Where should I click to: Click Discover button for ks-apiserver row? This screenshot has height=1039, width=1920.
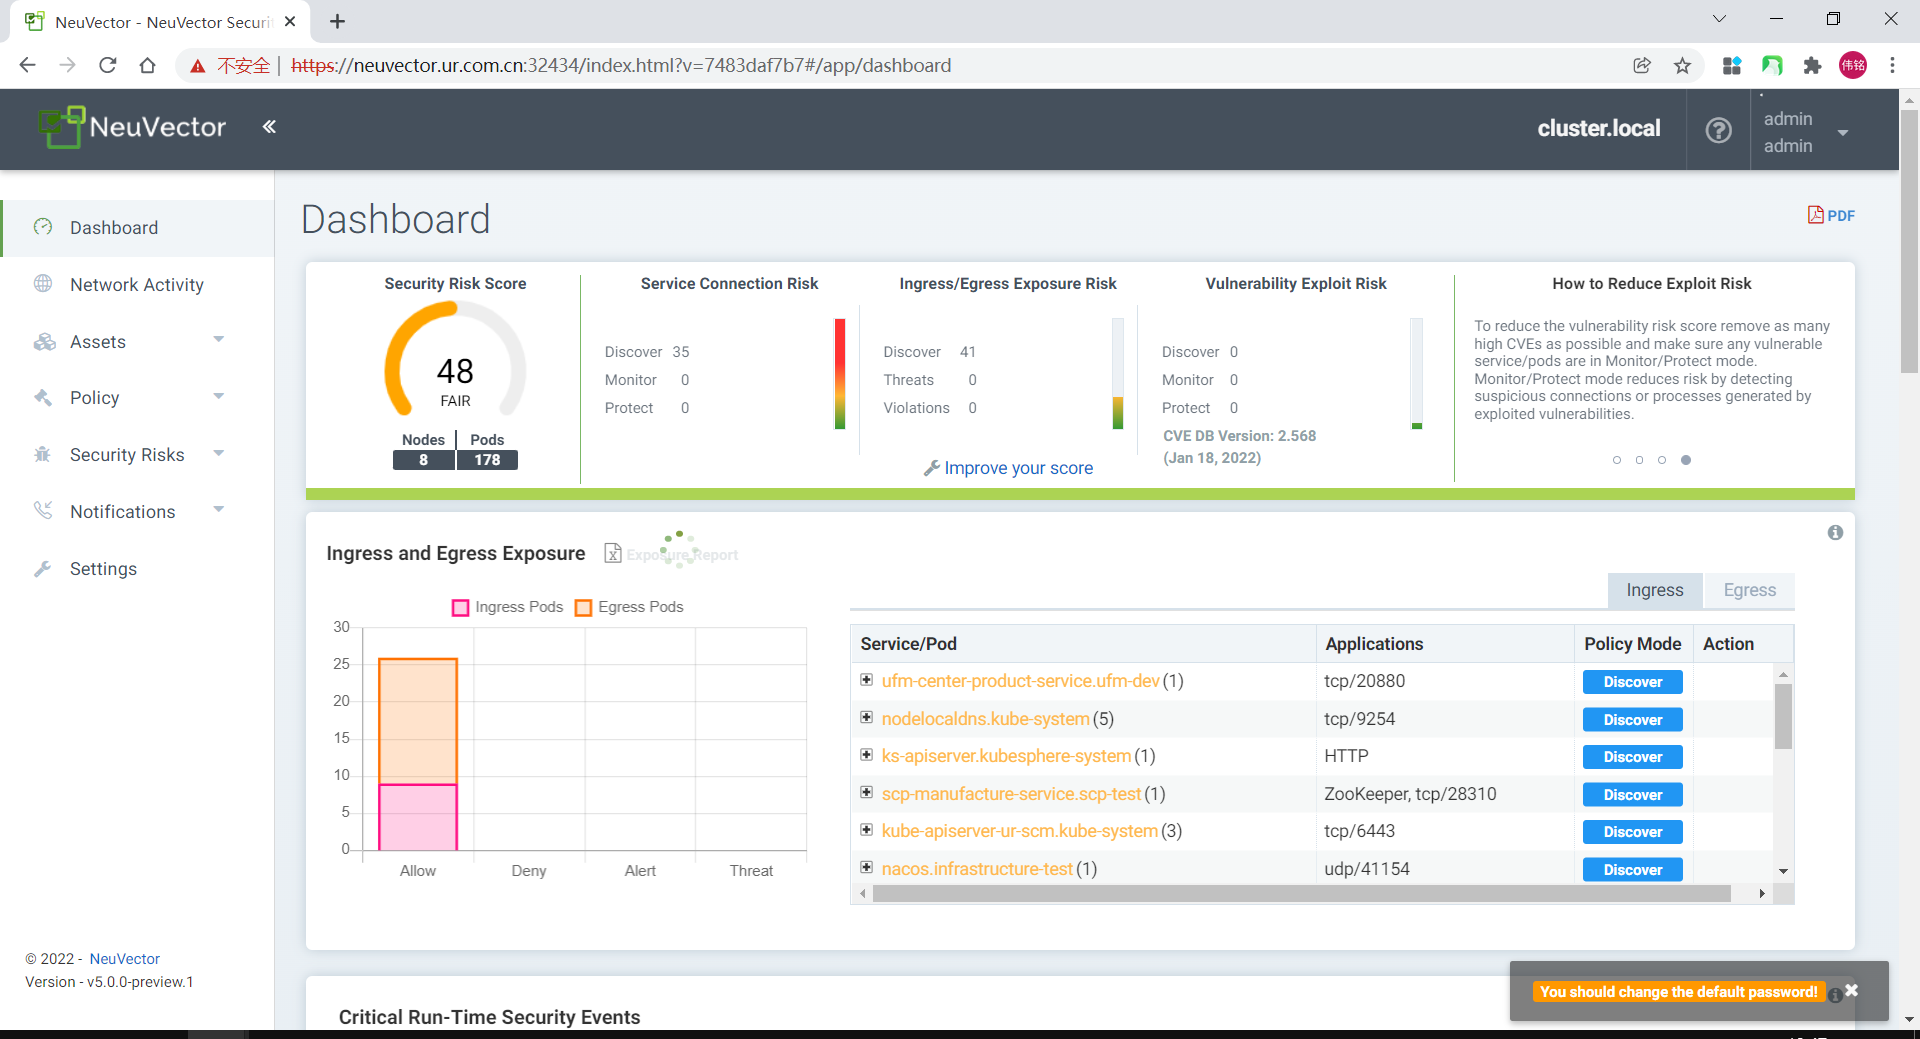(x=1633, y=757)
